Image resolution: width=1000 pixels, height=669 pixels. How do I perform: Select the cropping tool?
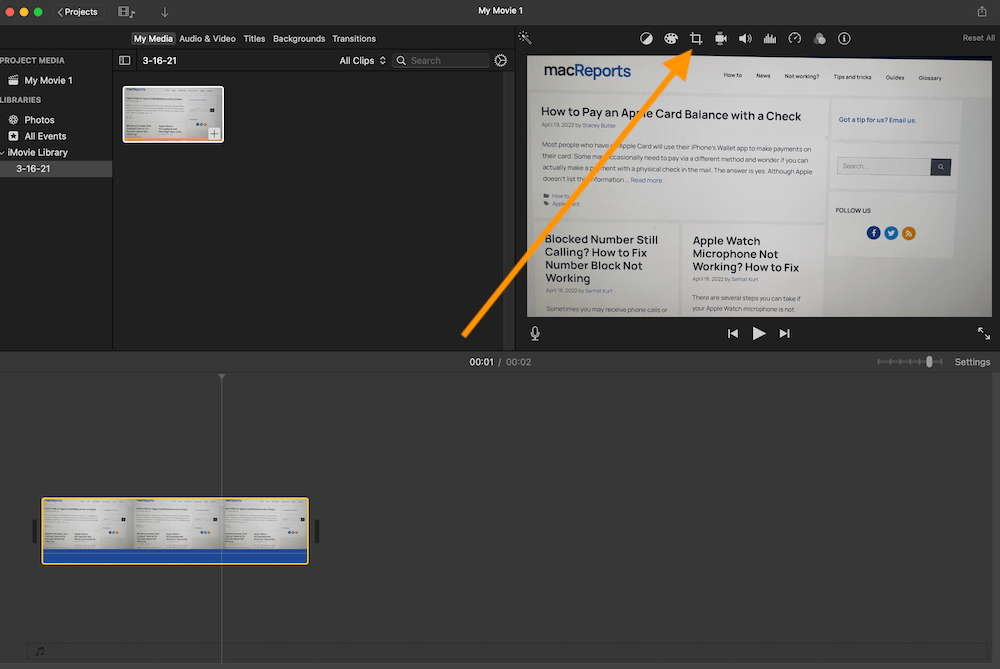pos(696,38)
